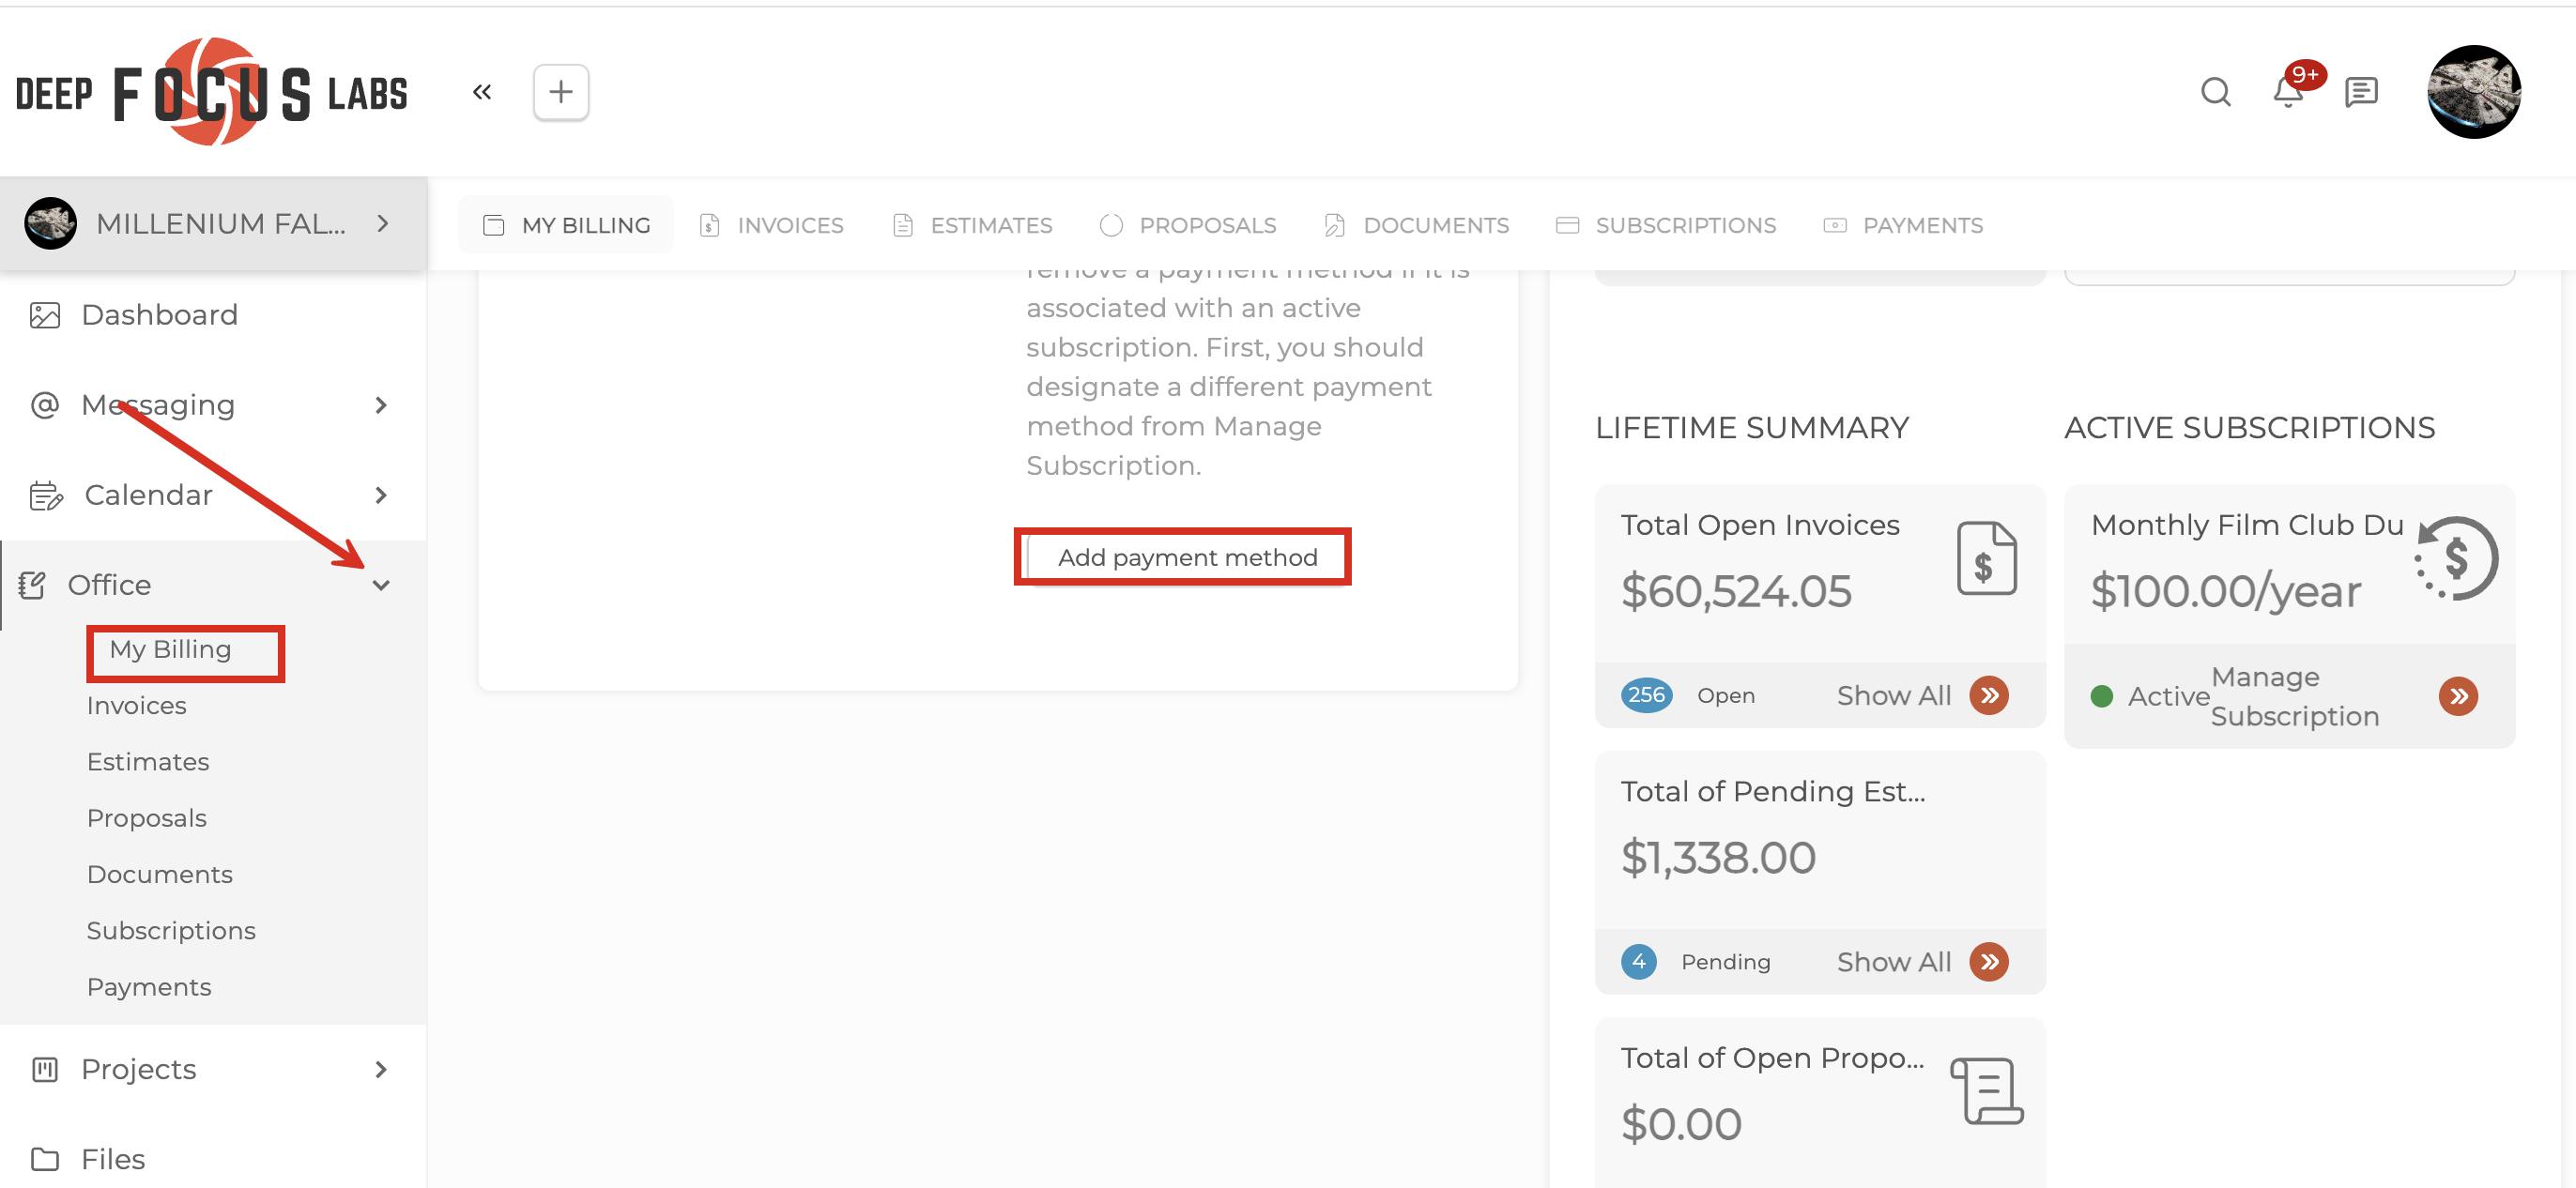Click the Monthly Film Club Du subscription title
The height and width of the screenshot is (1188, 2576).
click(x=2247, y=525)
